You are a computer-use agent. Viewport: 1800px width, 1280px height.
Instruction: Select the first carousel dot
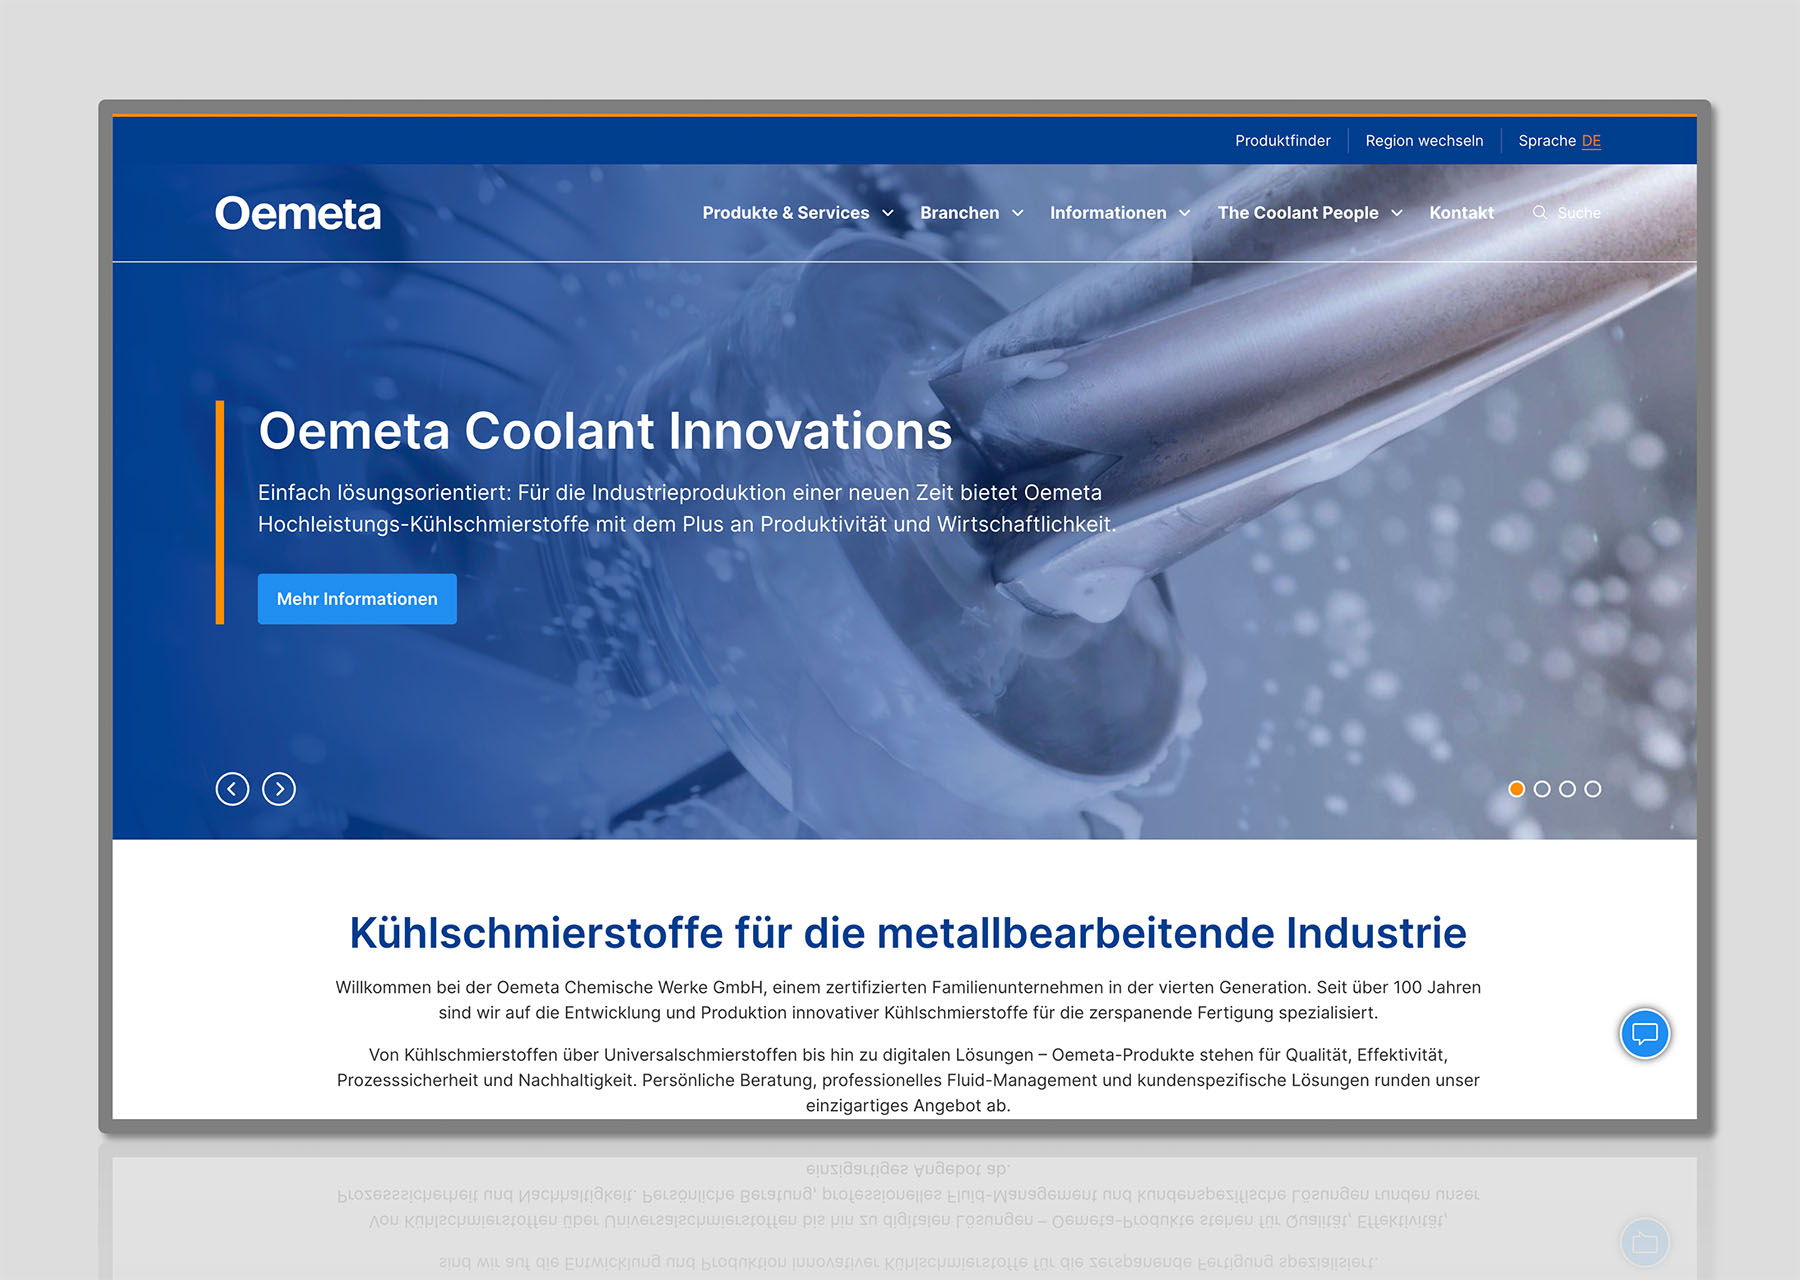pyautogui.click(x=1516, y=789)
